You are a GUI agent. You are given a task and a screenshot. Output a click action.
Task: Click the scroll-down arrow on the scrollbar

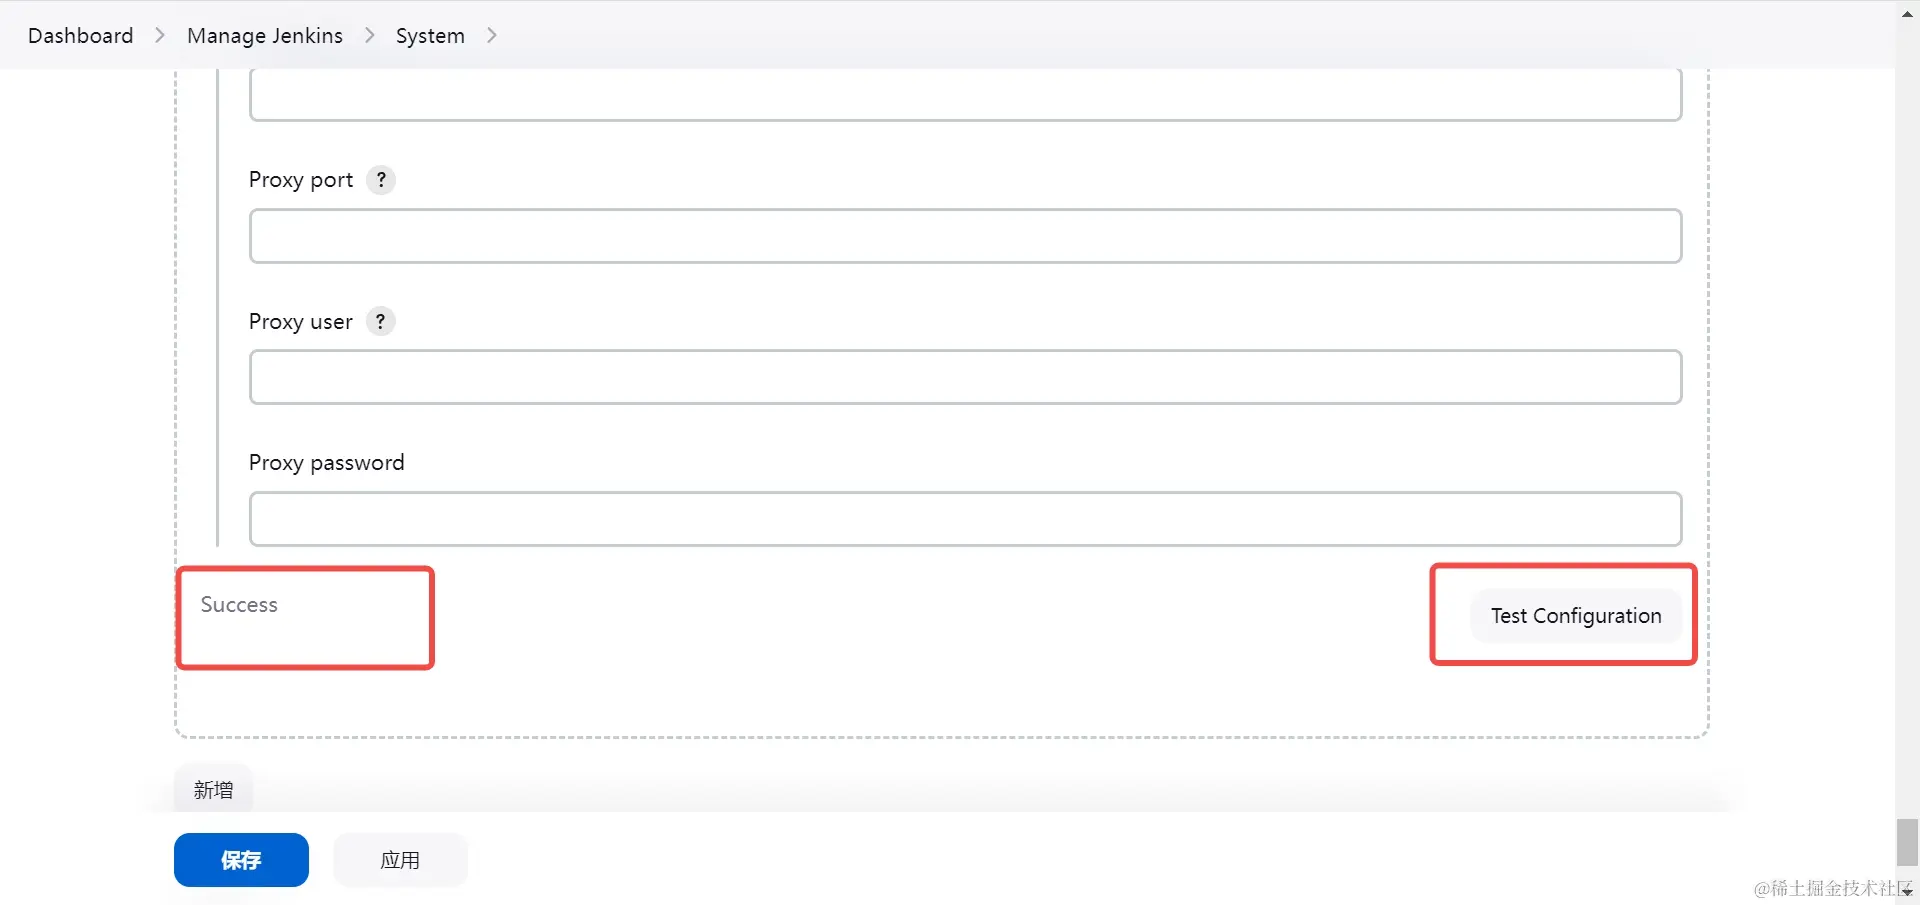click(x=1906, y=891)
